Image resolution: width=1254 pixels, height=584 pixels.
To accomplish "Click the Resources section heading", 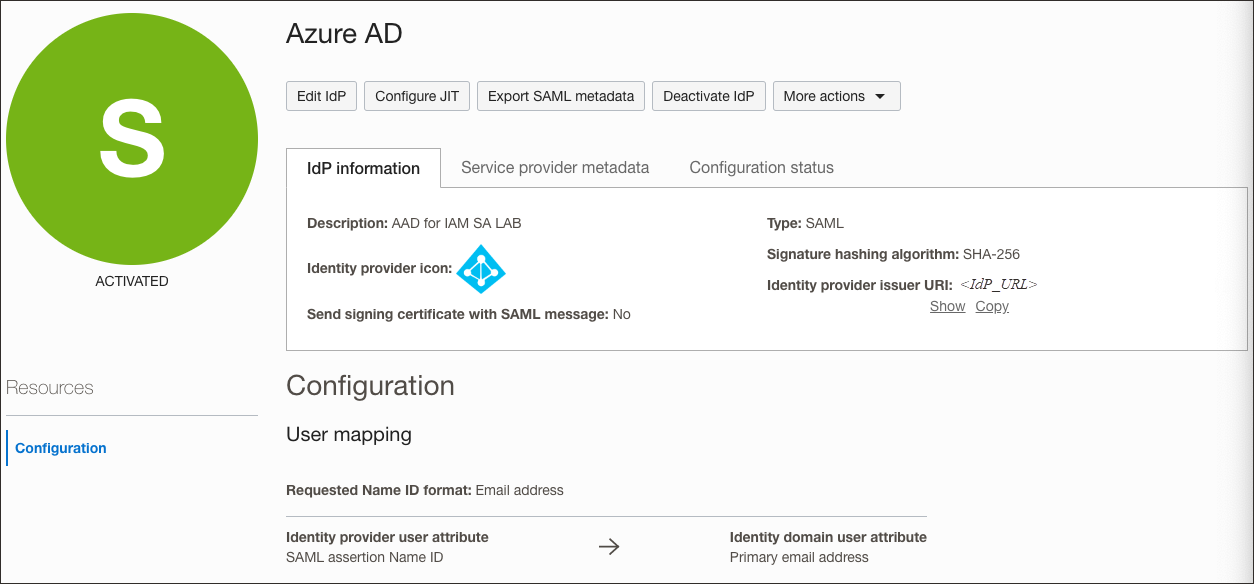I will tap(49, 387).
